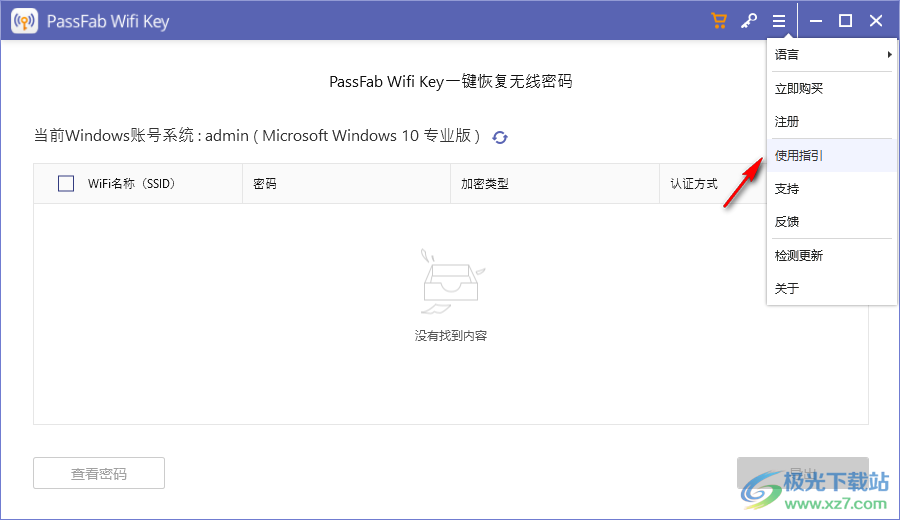The height and width of the screenshot is (520, 900).
Task: Select 注册 in the dropdown menu
Action: coord(832,122)
